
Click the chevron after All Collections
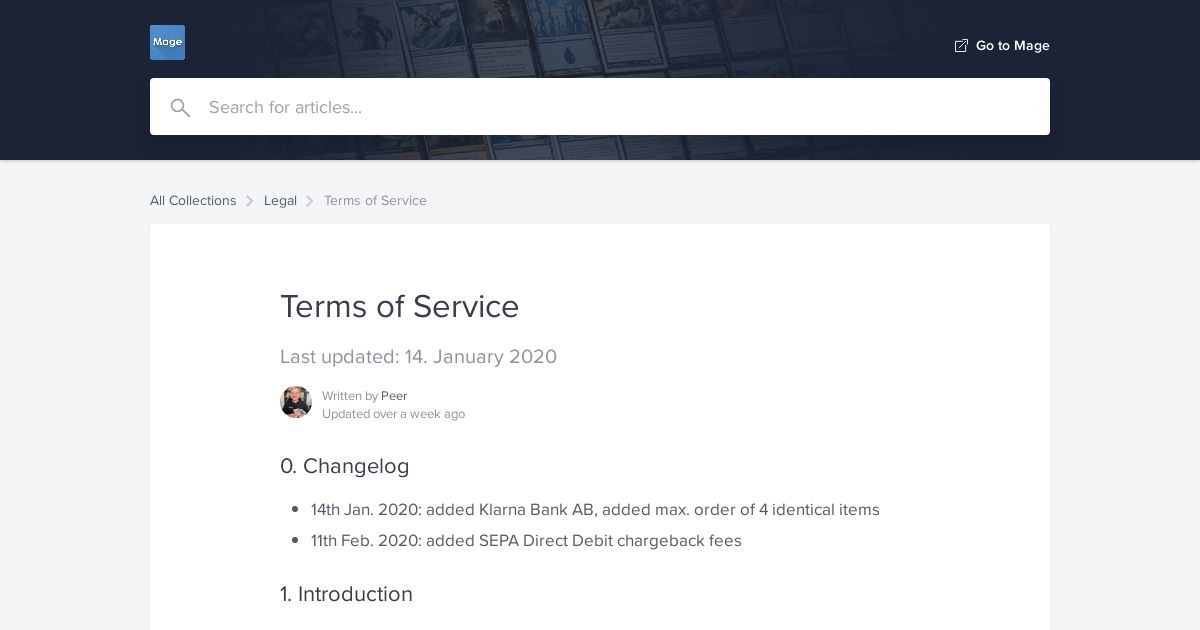(x=250, y=201)
